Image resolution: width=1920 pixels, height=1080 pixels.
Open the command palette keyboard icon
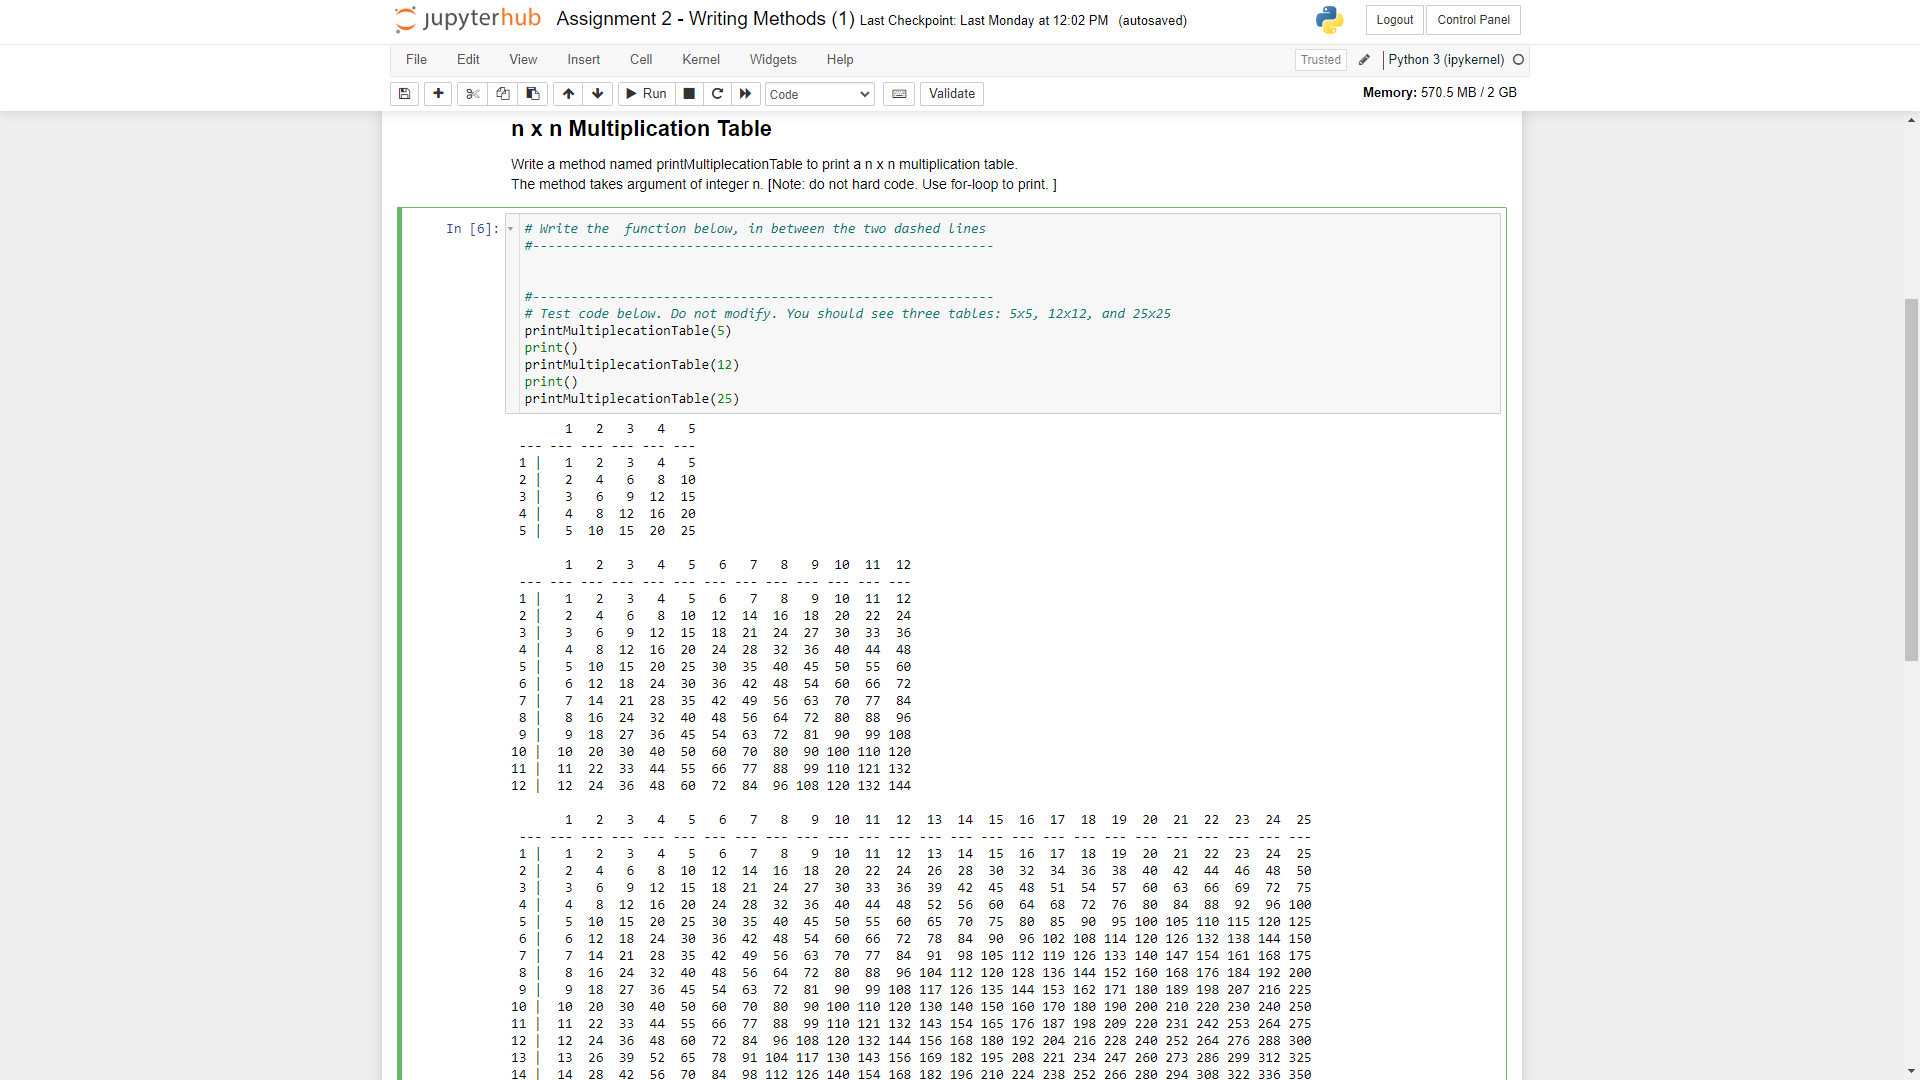point(898,93)
